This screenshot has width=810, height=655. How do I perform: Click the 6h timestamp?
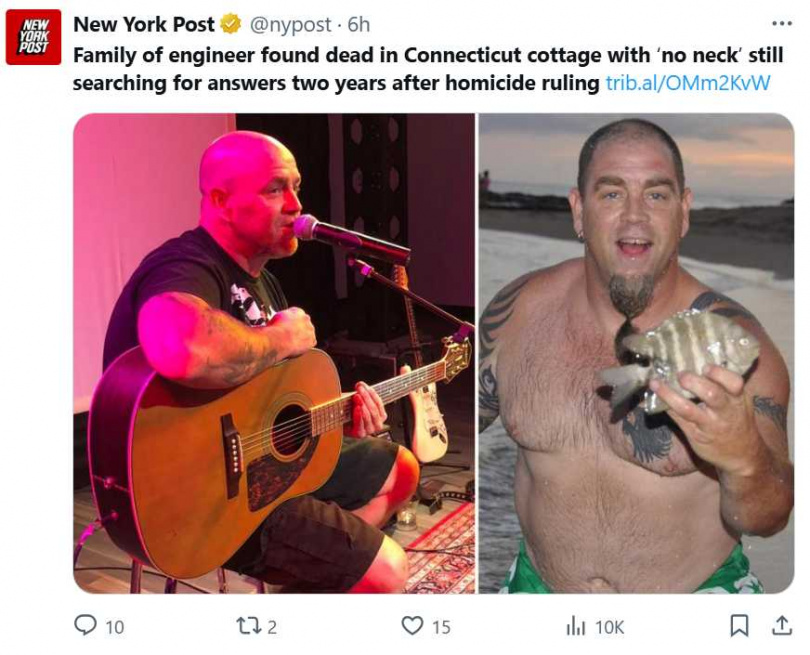359,24
